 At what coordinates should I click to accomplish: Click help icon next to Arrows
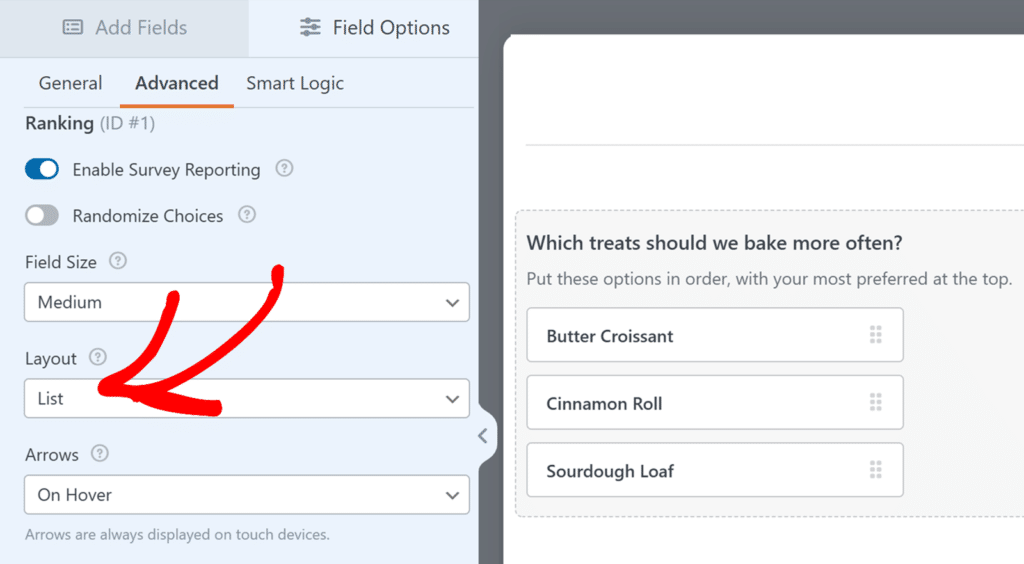pyautogui.click(x=99, y=453)
